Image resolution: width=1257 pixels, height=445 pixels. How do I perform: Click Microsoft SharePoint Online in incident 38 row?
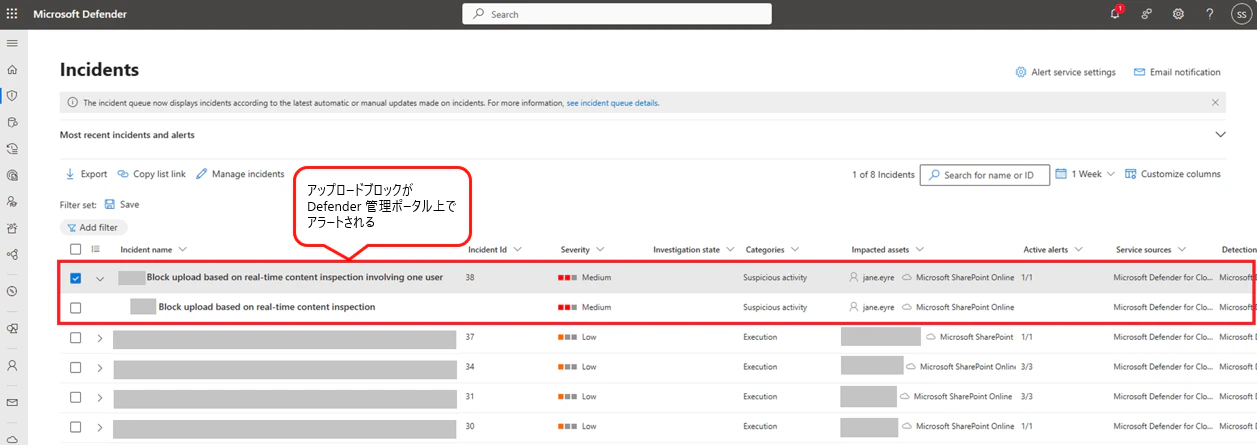tap(965, 277)
